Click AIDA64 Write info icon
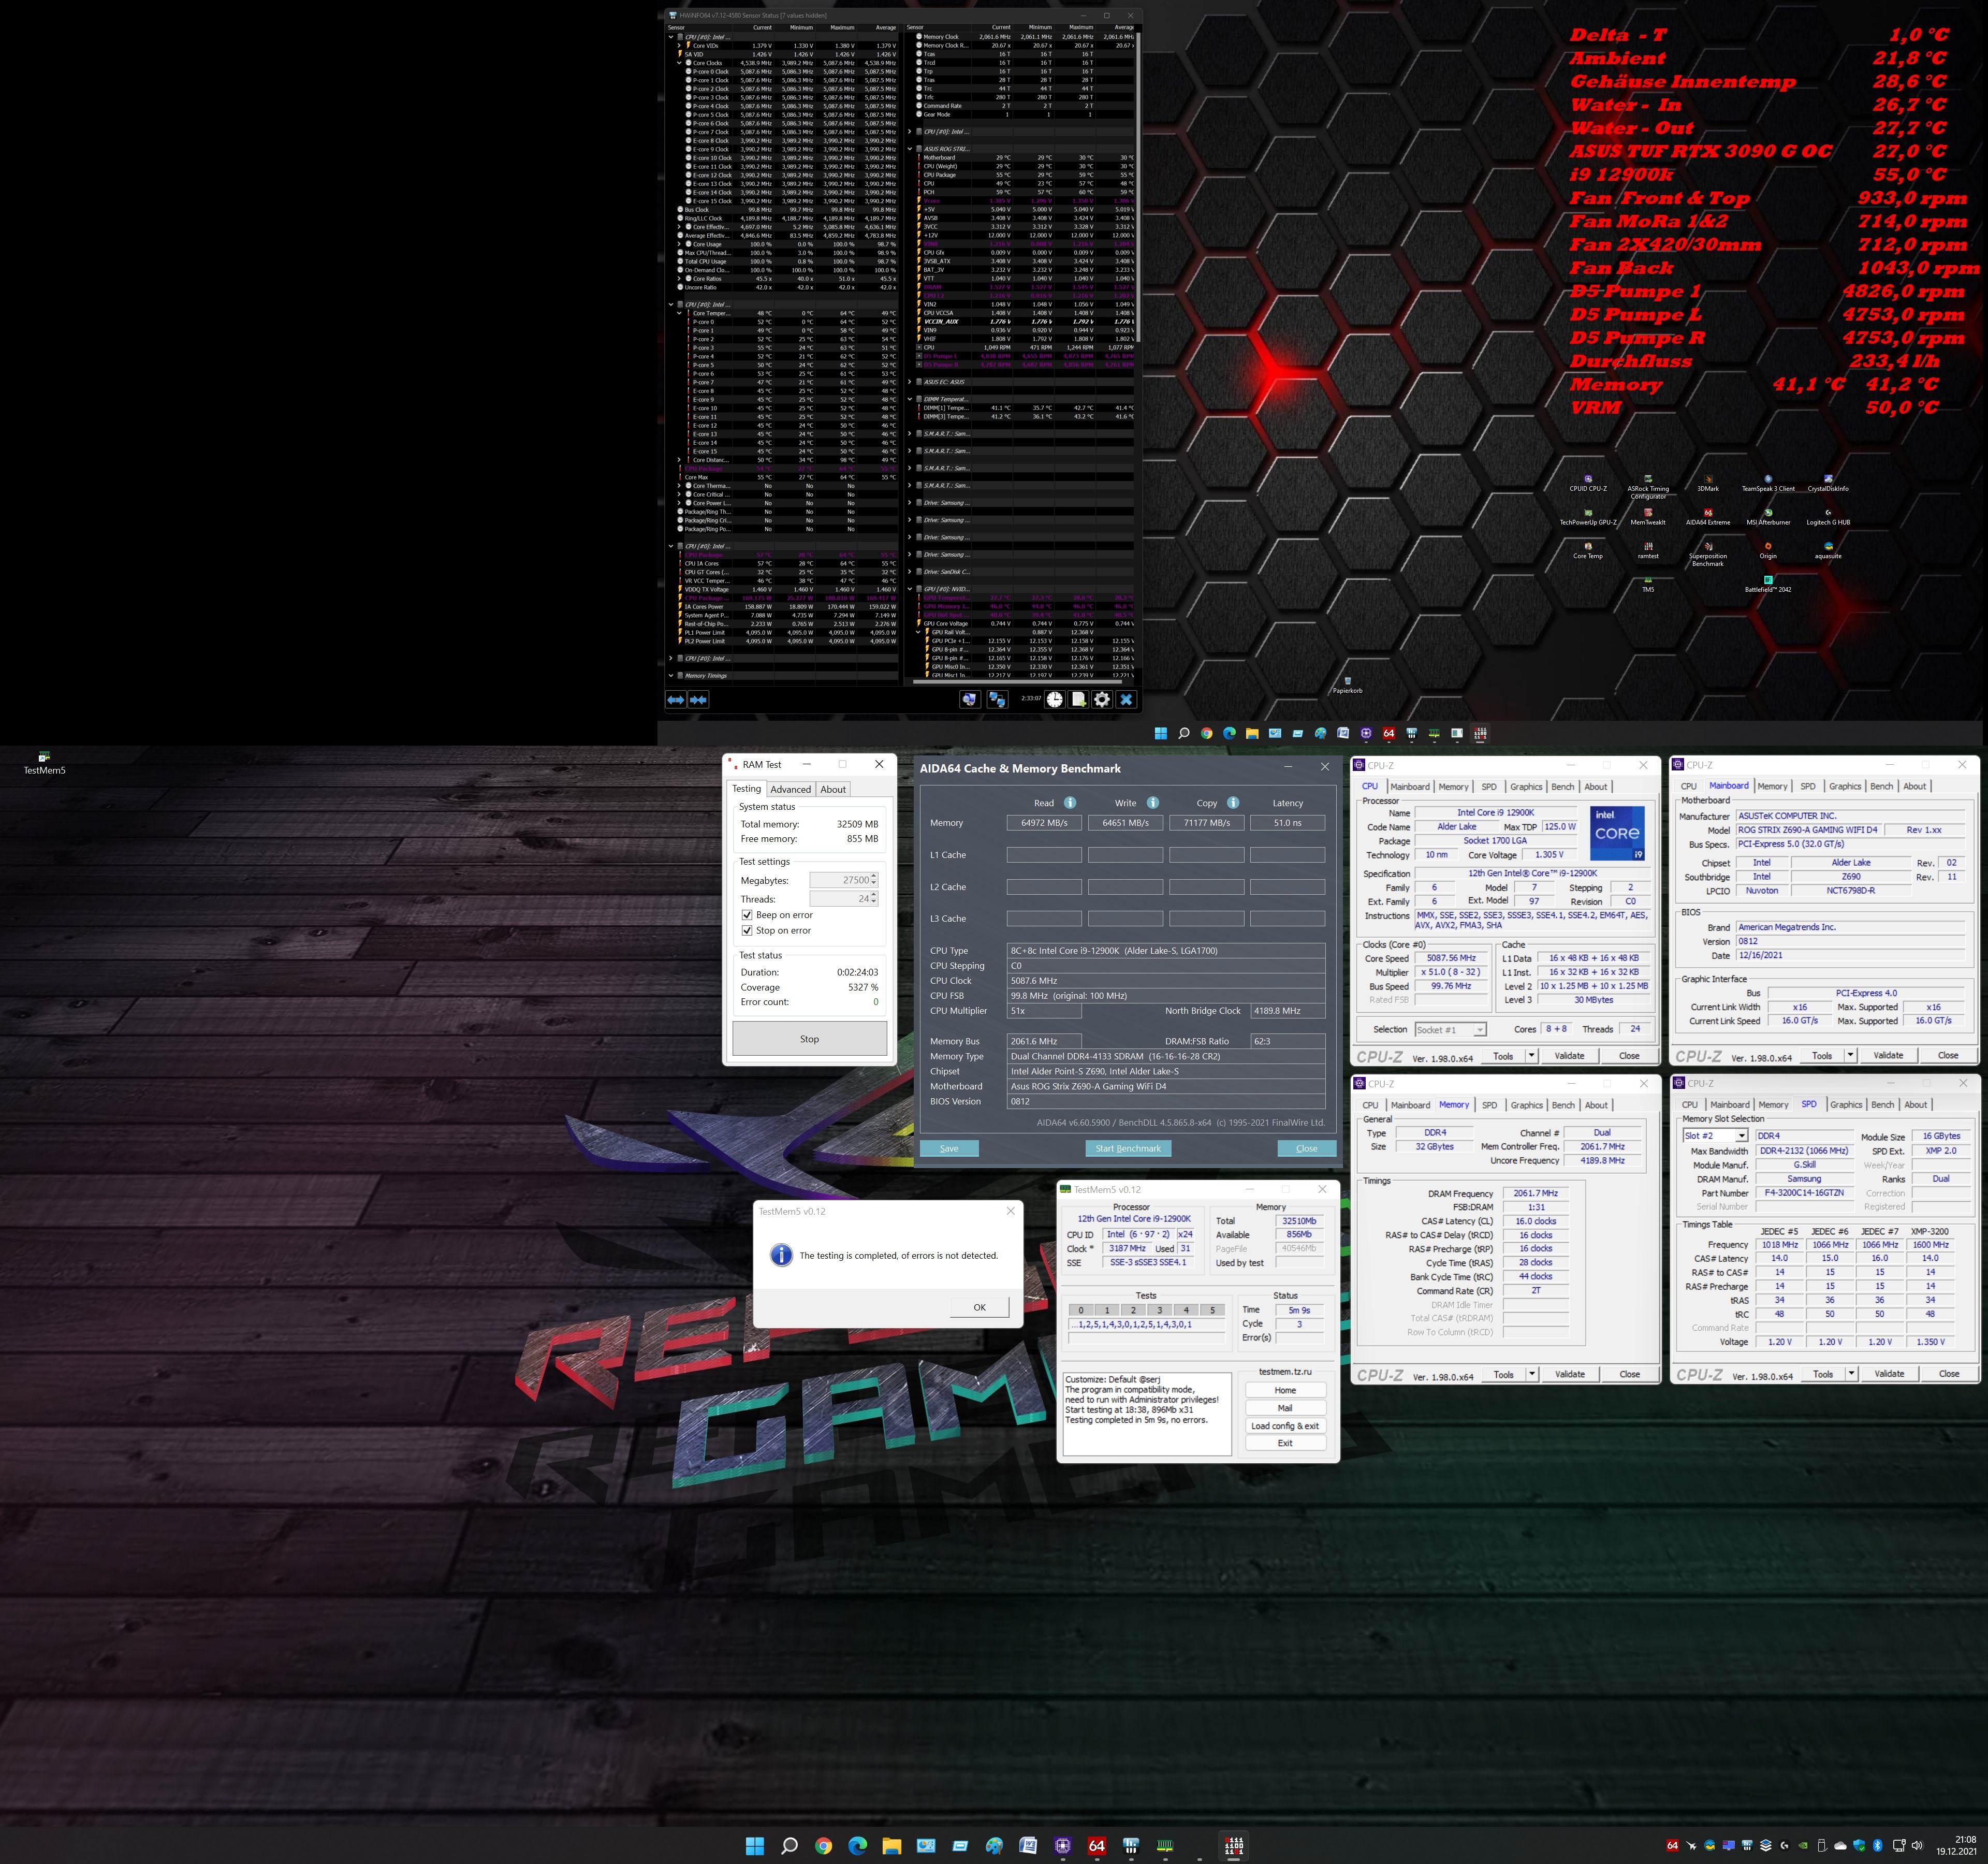This screenshot has height=1864, width=1988. [1153, 803]
